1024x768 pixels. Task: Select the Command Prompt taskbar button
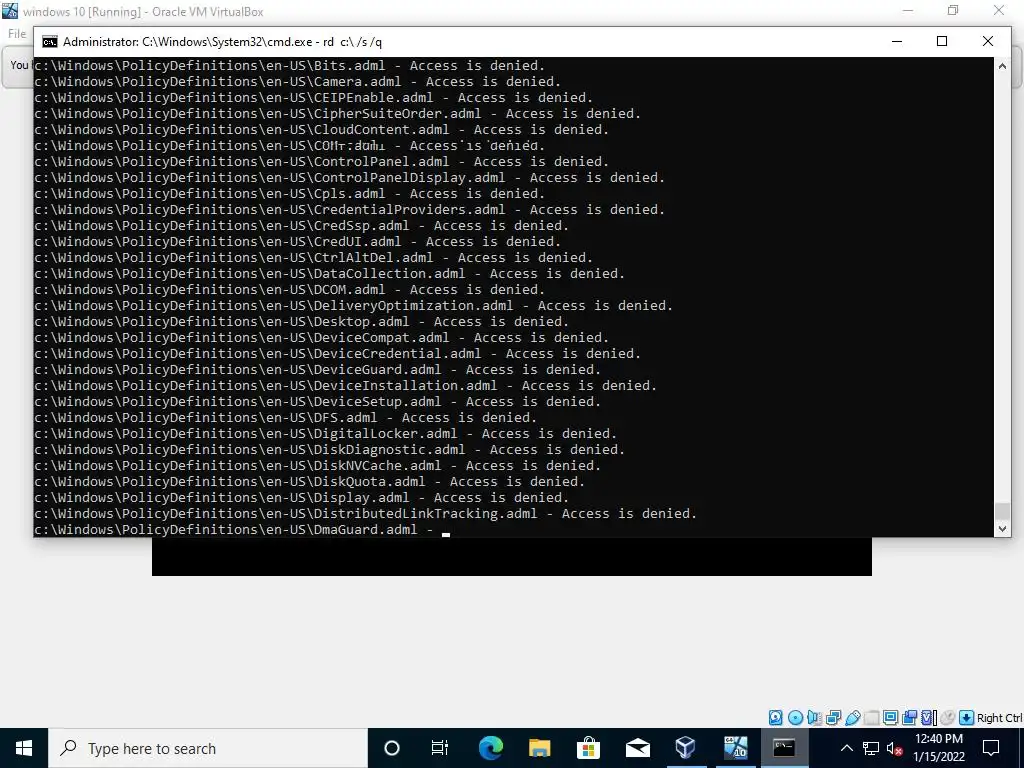(784, 748)
